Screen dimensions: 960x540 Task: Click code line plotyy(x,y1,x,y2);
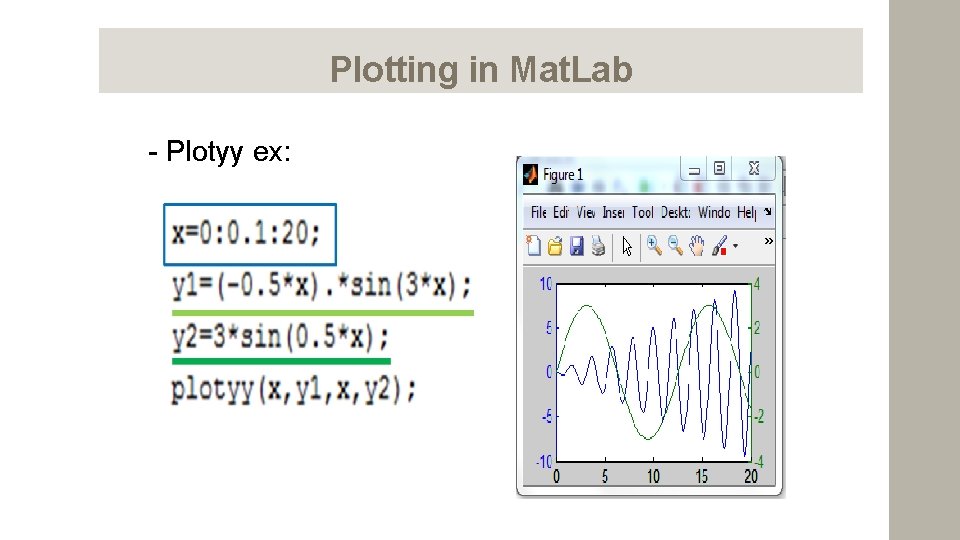294,389
